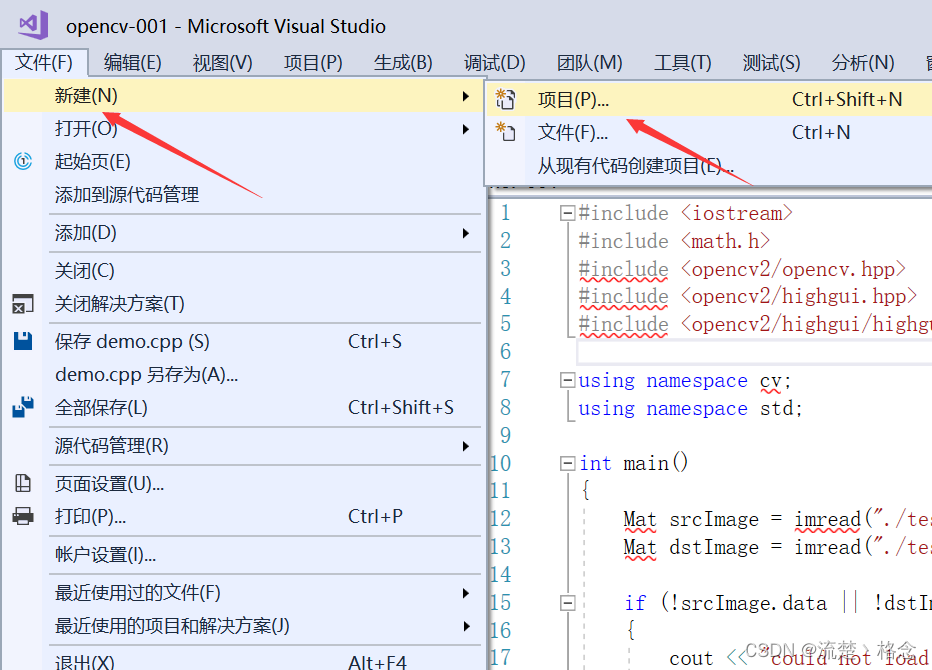This screenshot has width=932, height=670.
Task: Click the save demo.cpp floppy icon
Action: (23, 341)
